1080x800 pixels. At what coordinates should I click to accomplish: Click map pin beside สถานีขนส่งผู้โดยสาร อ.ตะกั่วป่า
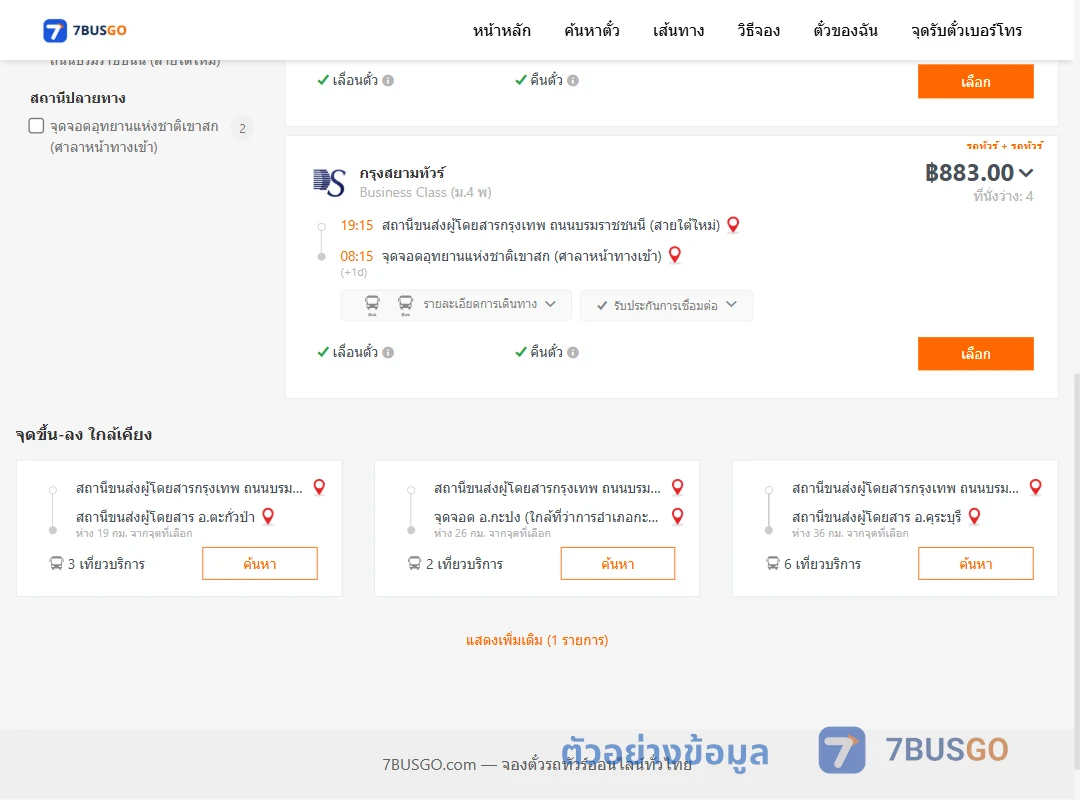point(269,516)
